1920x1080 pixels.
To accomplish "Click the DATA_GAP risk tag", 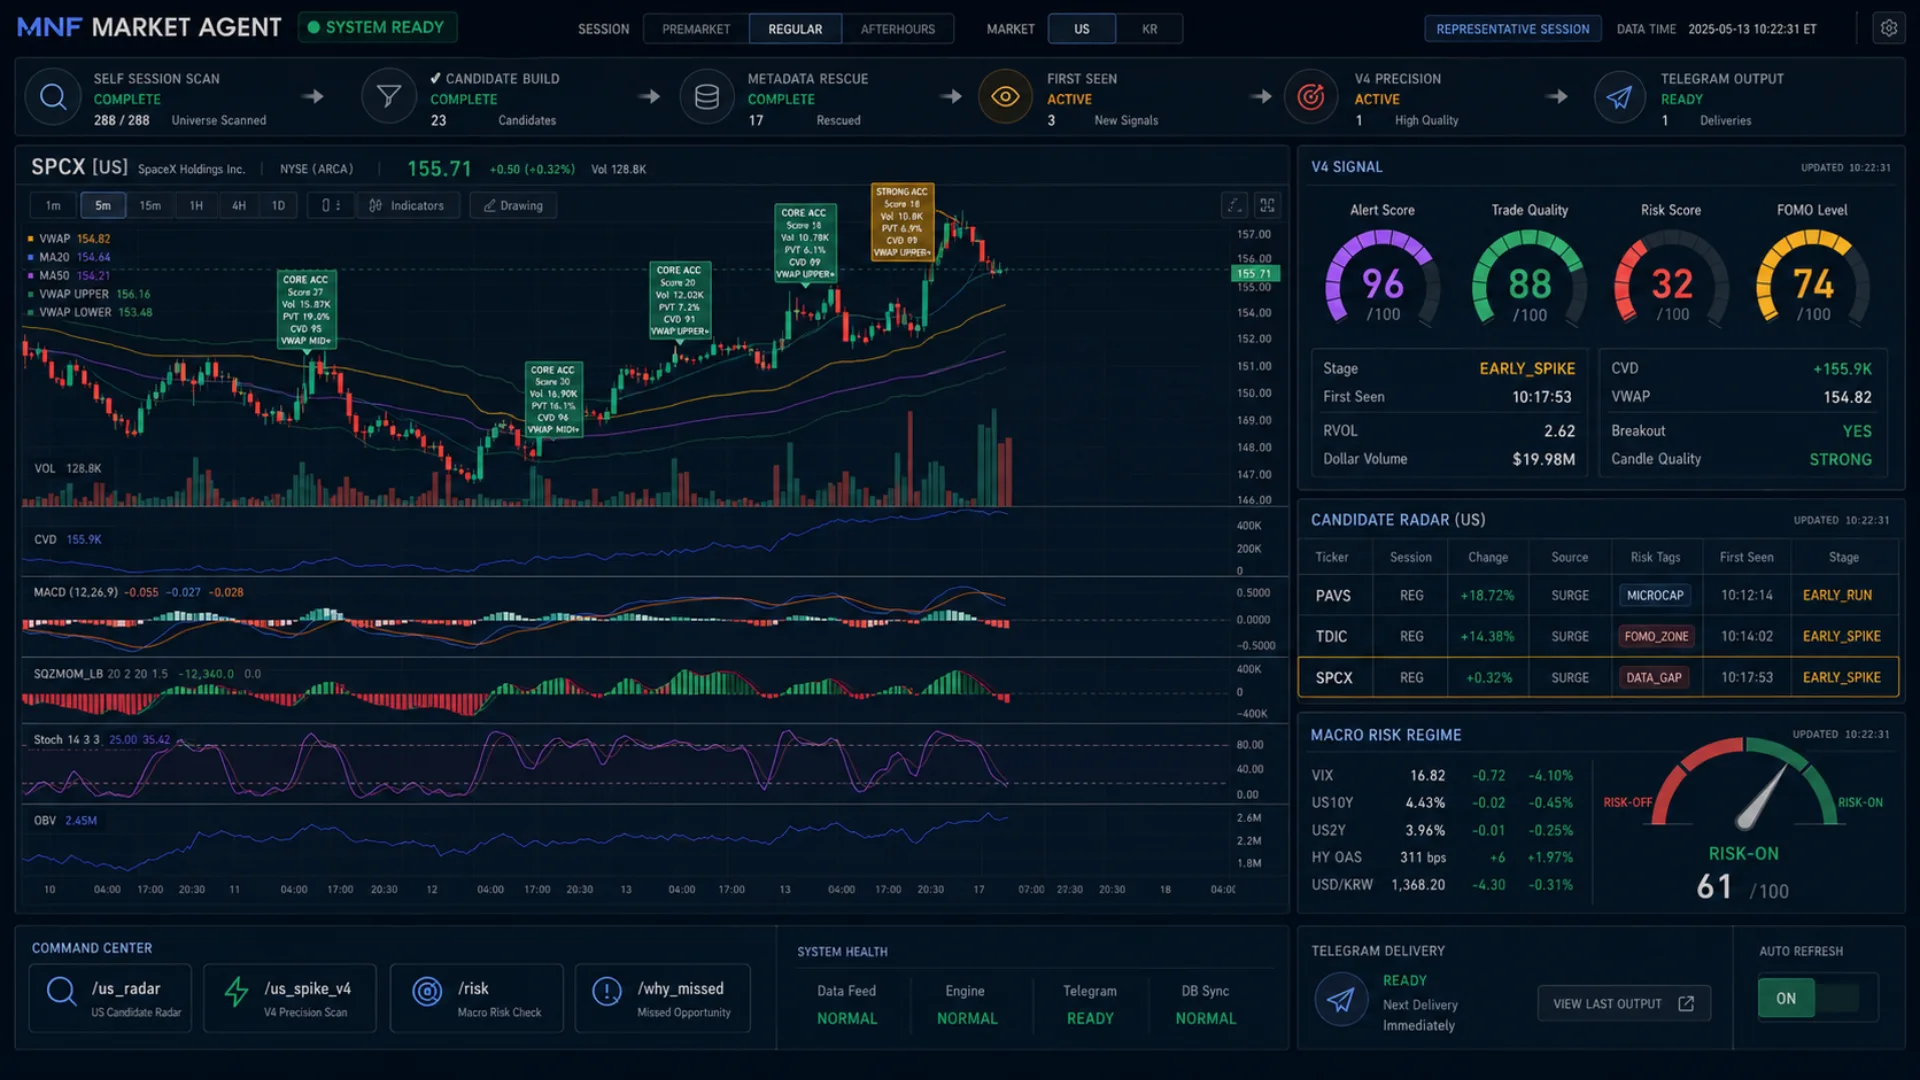I will [x=1654, y=677].
